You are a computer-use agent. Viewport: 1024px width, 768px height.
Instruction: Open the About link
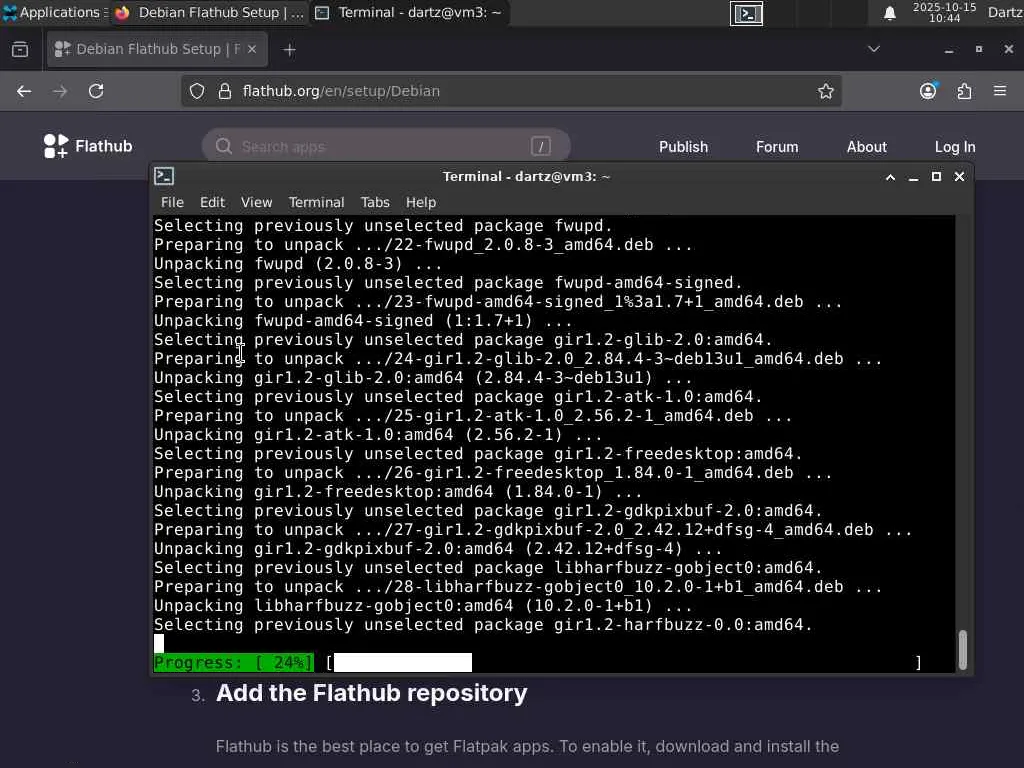tap(867, 147)
